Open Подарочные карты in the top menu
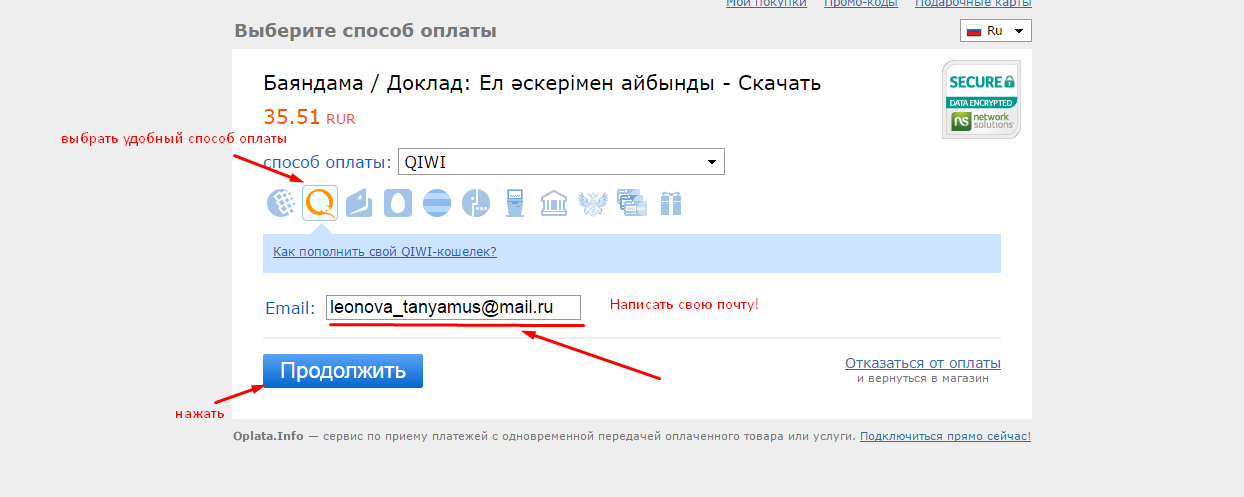Image resolution: width=1244 pixels, height=497 pixels. (x=972, y=4)
